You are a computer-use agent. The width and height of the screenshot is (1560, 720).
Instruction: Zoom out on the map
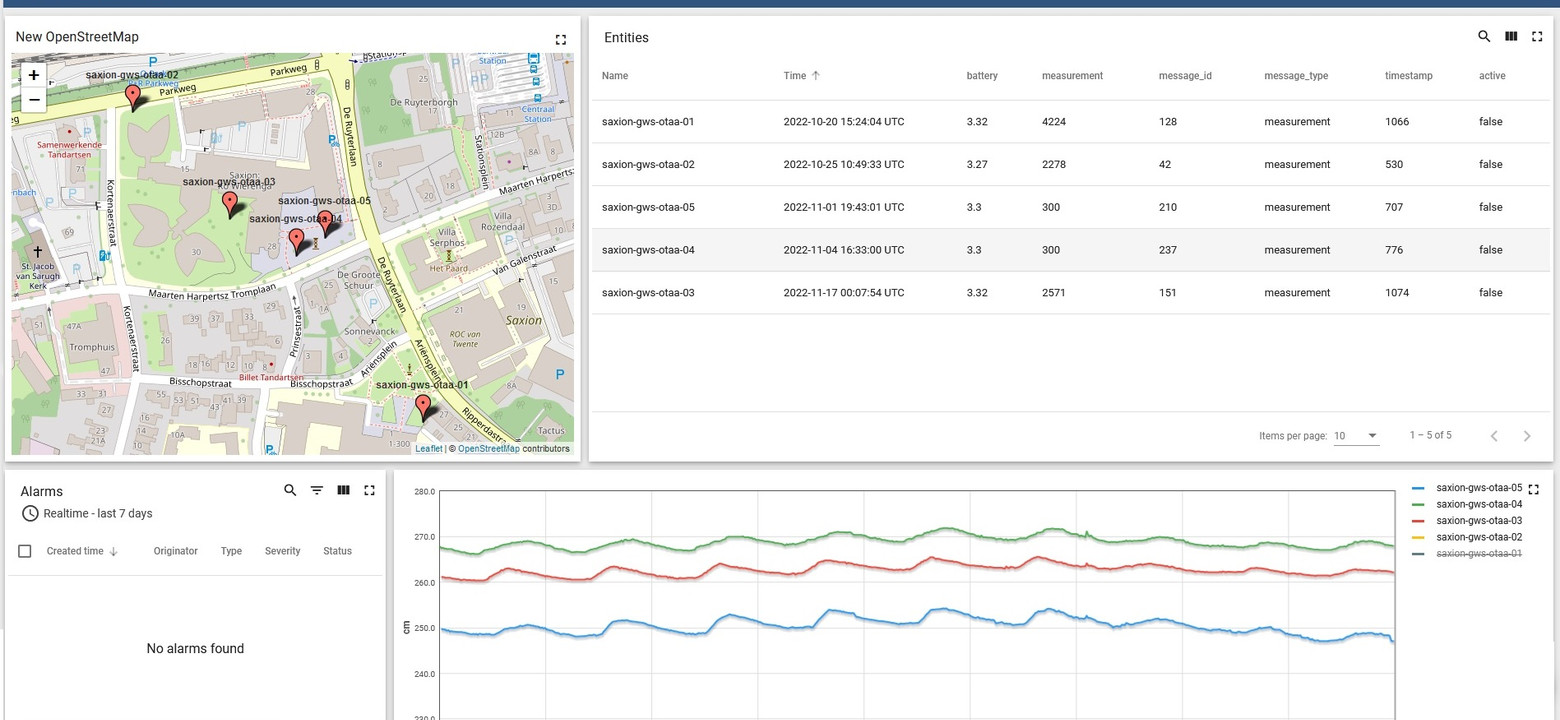(34, 100)
